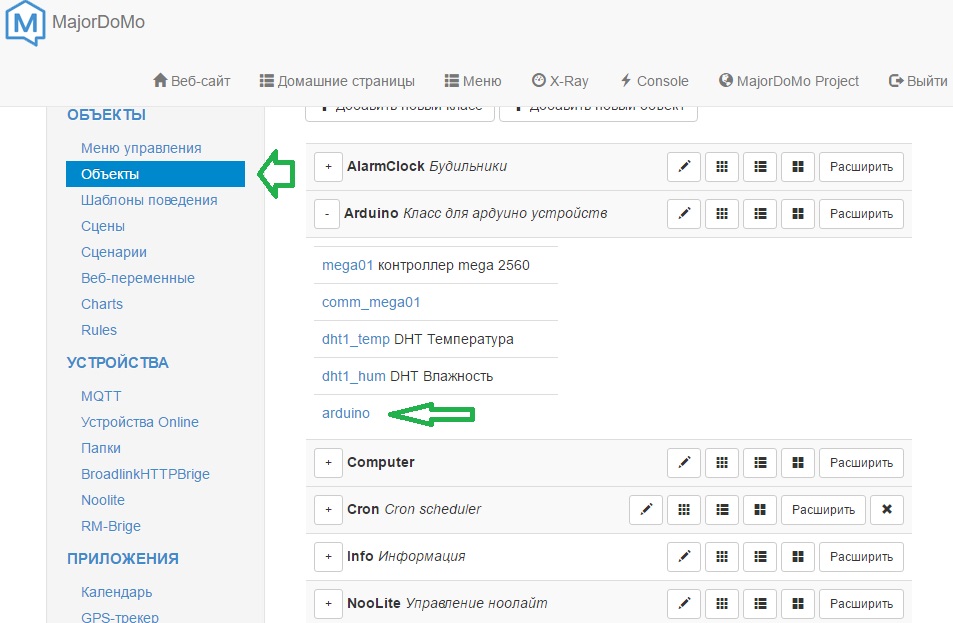This screenshot has width=953, height=623.
Task: Click the MajorDoMo logo icon
Action: coord(25,23)
